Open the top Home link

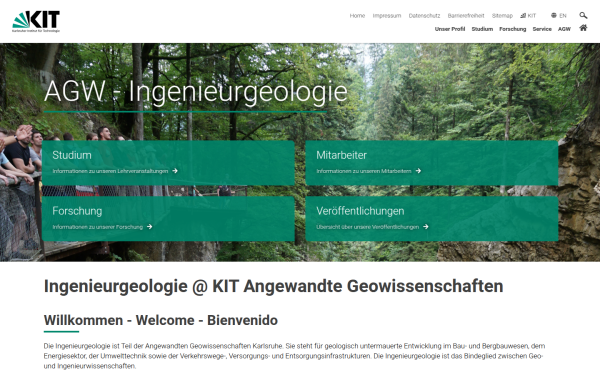pyautogui.click(x=357, y=16)
